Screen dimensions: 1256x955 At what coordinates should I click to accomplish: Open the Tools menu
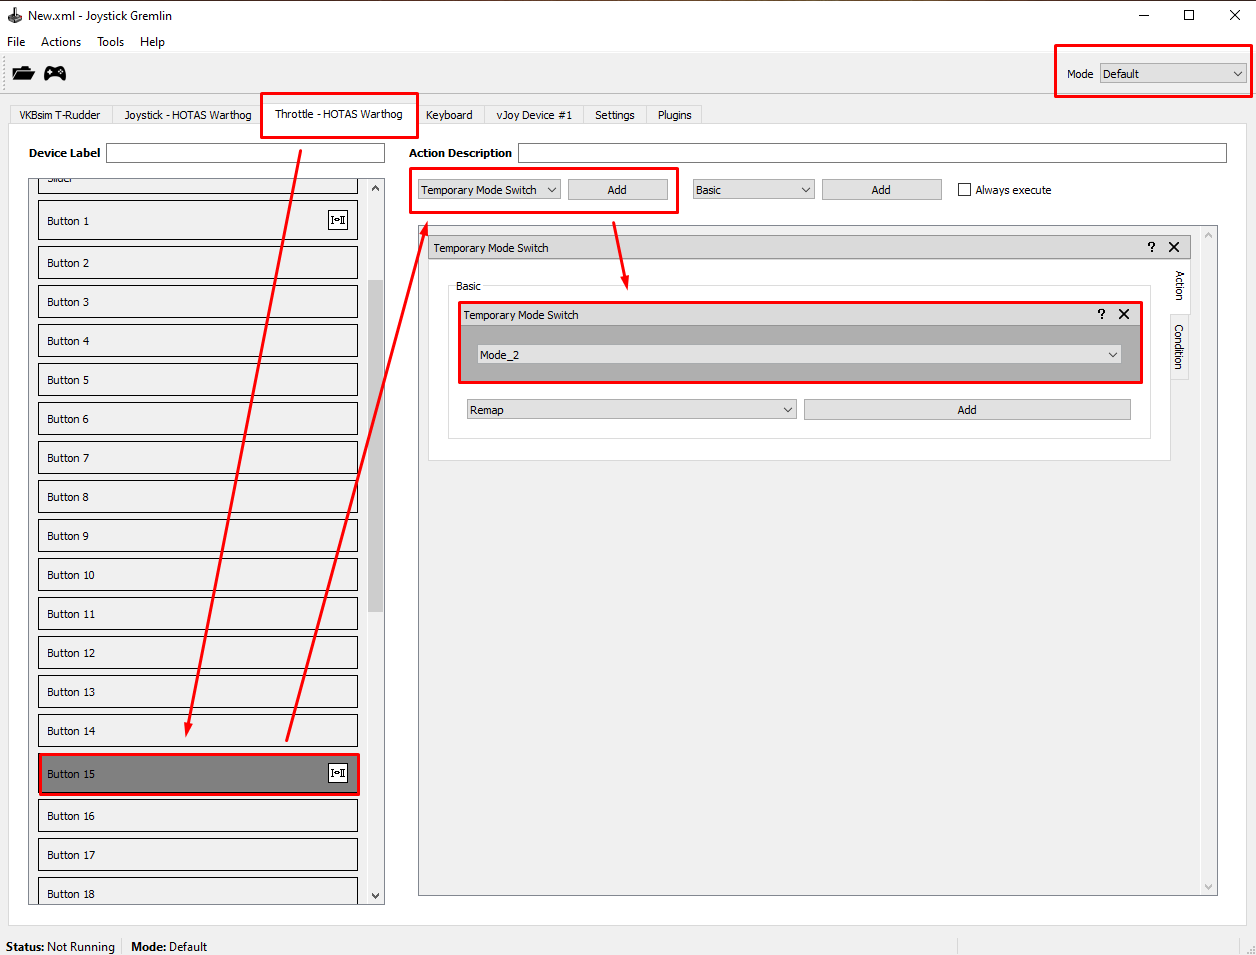(110, 42)
